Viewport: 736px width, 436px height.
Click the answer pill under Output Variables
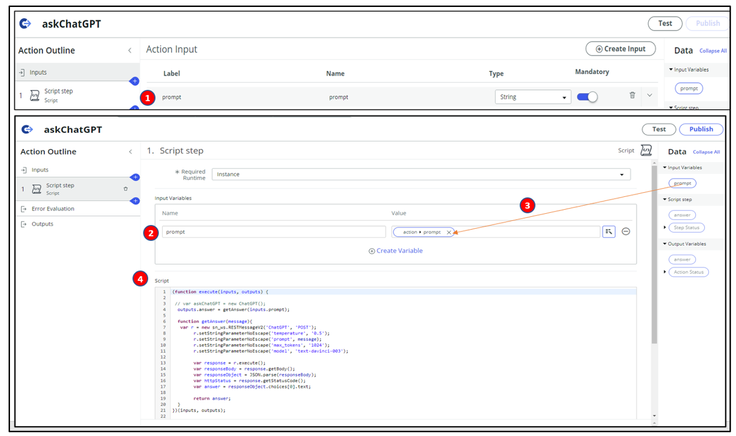[x=682, y=260]
